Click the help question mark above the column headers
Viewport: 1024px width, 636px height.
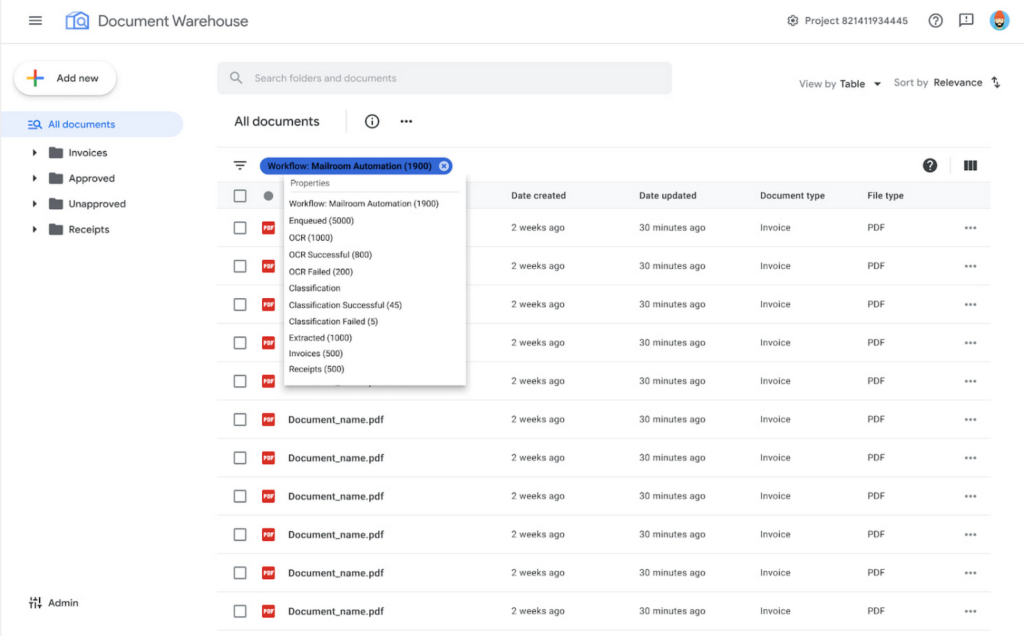pos(930,165)
